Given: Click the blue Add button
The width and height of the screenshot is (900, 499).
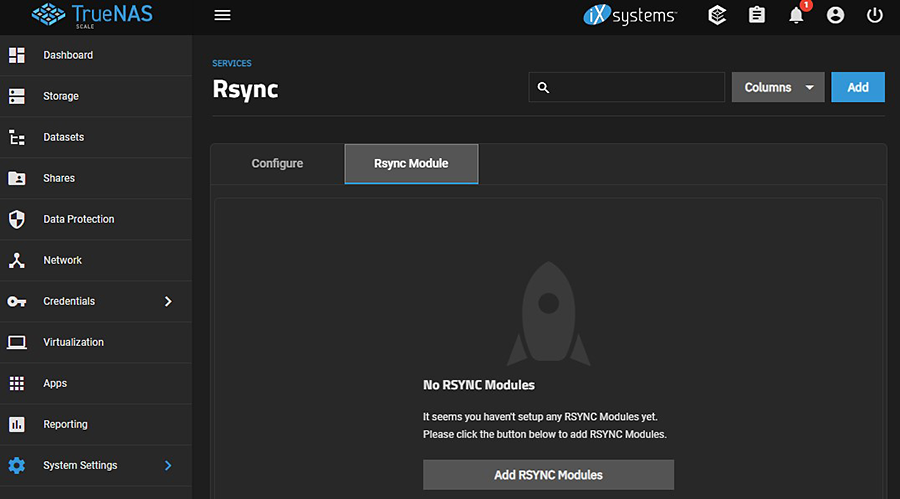Looking at the screenshot, I should (x=858, y=87).
